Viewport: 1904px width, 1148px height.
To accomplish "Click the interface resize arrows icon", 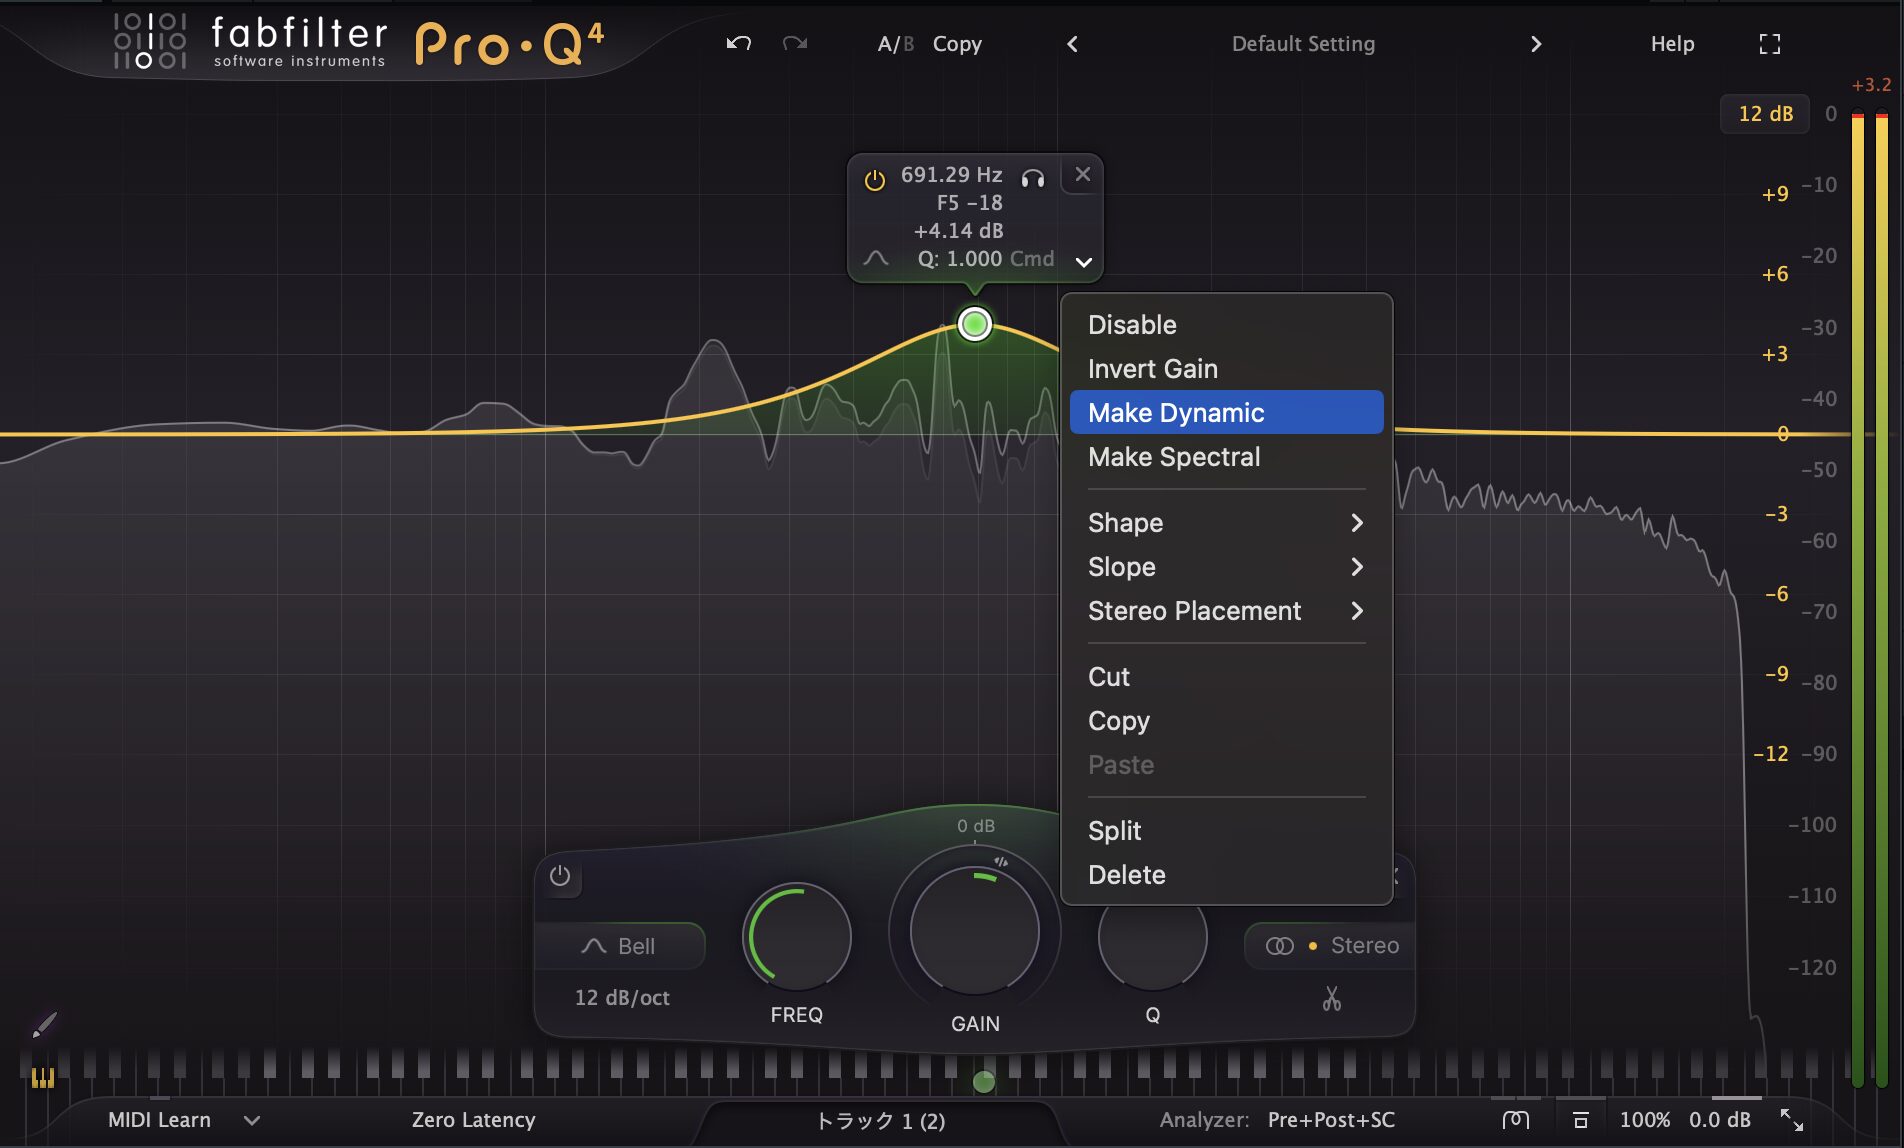I will point(1792,1120).
